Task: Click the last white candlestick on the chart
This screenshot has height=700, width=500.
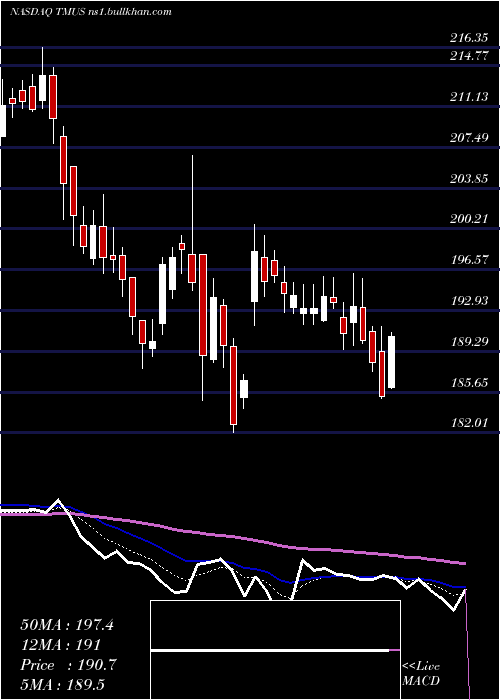Action: [392, 362]
